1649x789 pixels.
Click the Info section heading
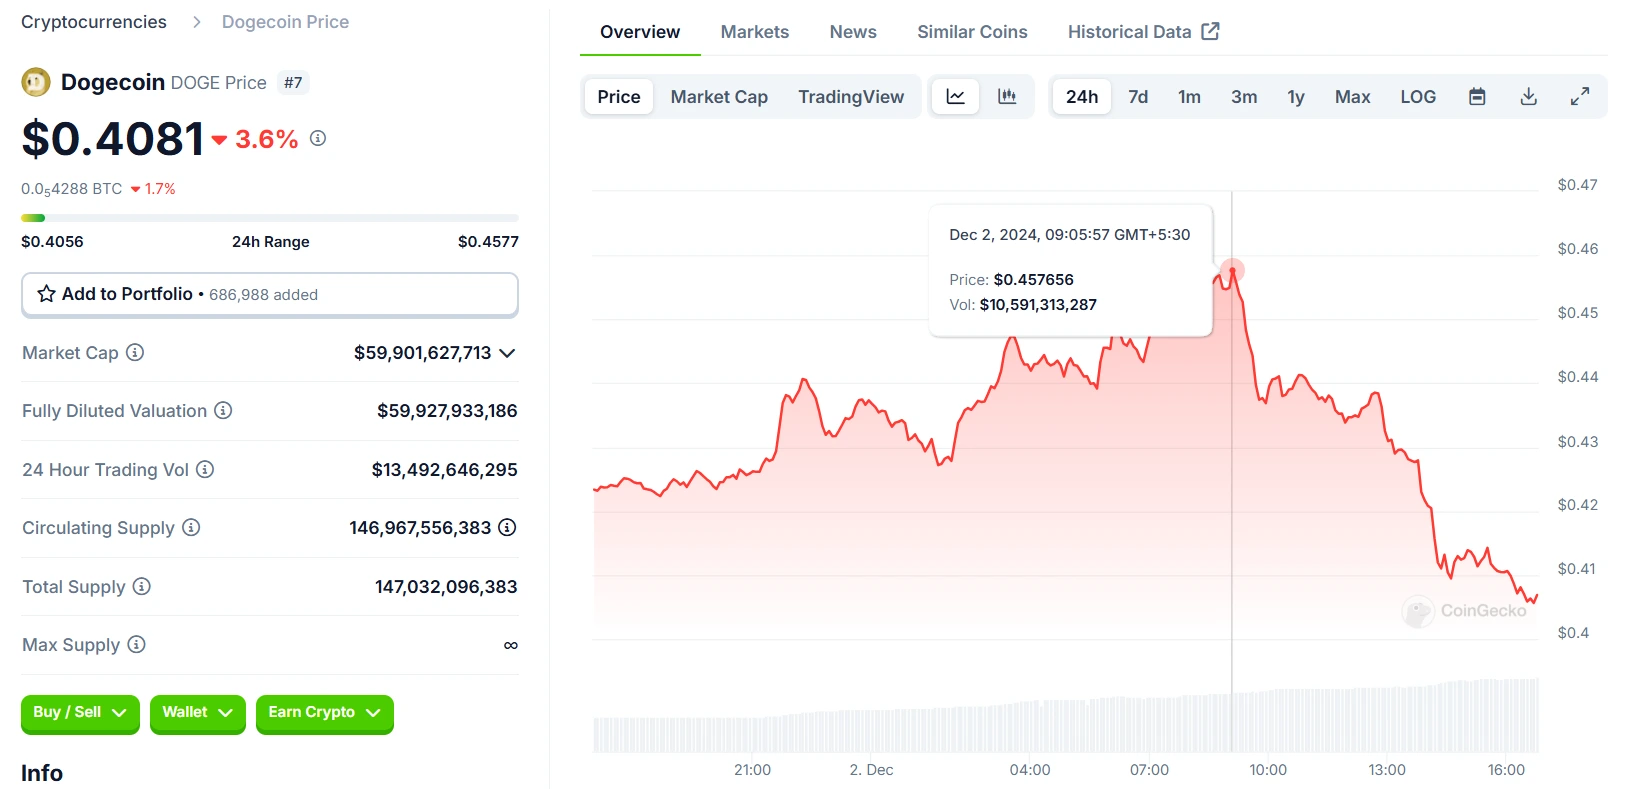pyautogui.click(x=42, y=773)
